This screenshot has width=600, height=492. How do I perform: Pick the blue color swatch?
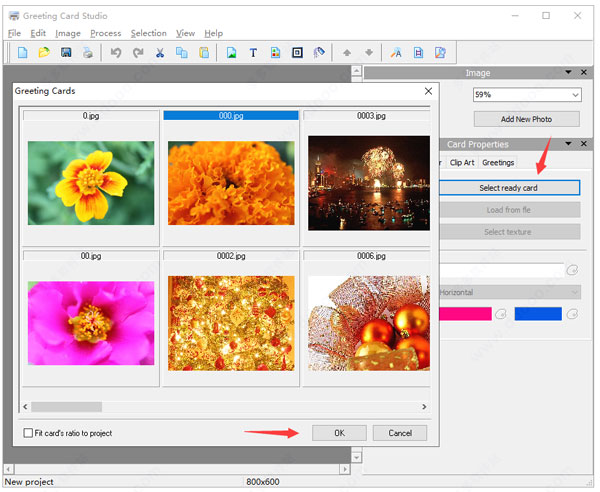tap(538, 314)
